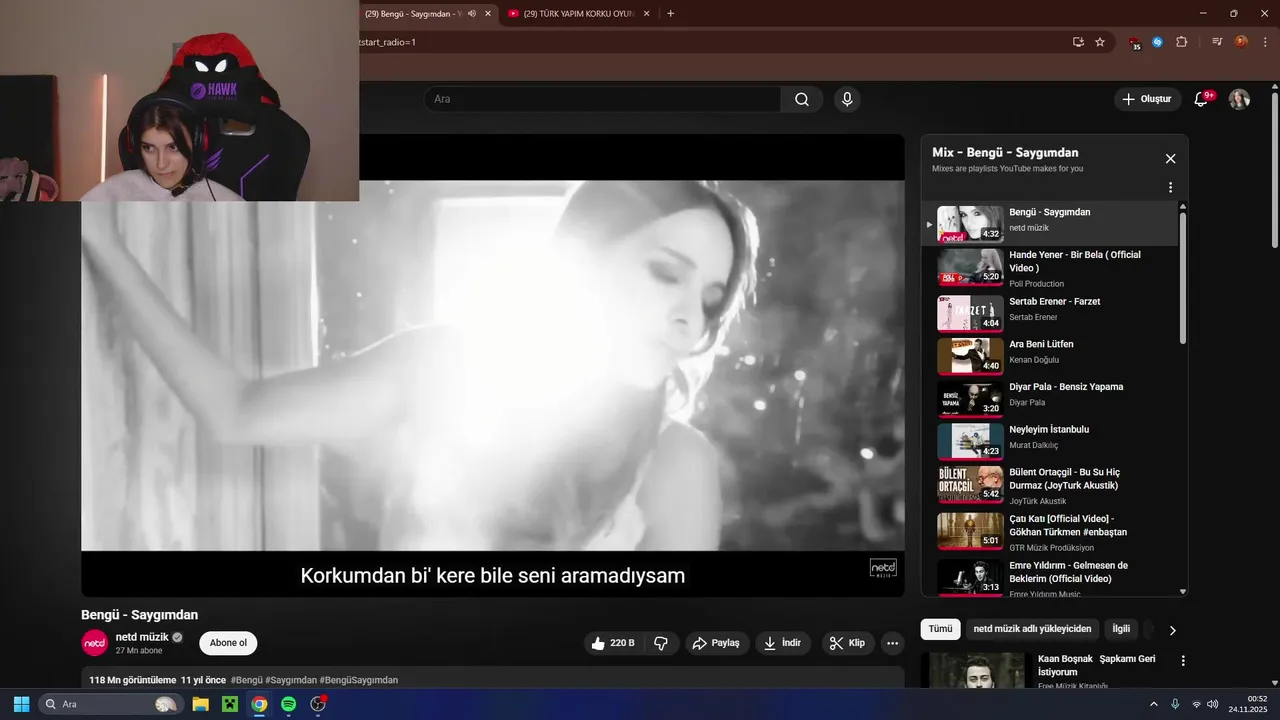This screenshot has width=1280, height=720.
Task: Mute the Bengü - Saygımdan tab audio
Action: click(471, 14)
